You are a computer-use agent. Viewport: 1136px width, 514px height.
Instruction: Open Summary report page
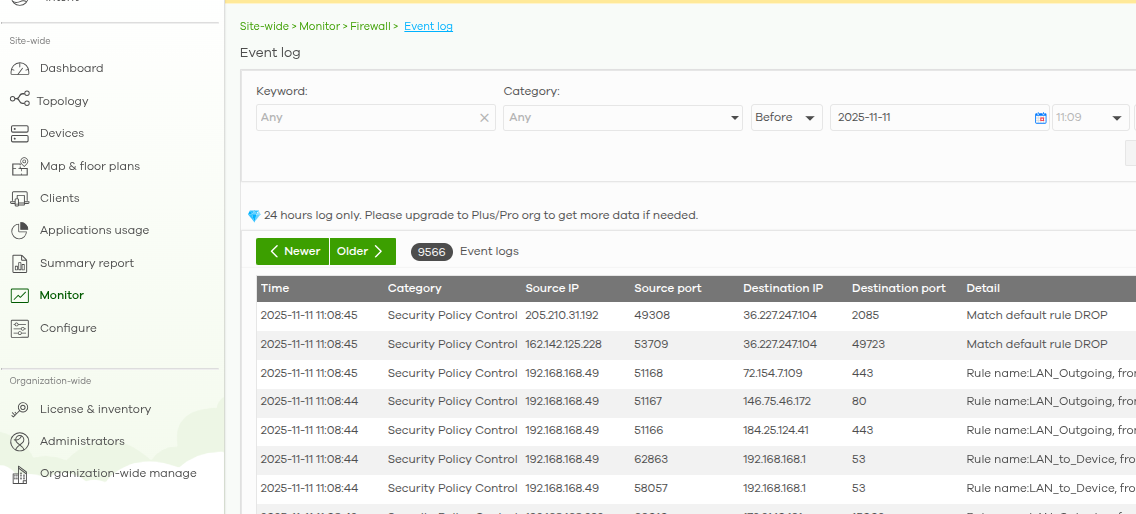click(x=87, y=263)
